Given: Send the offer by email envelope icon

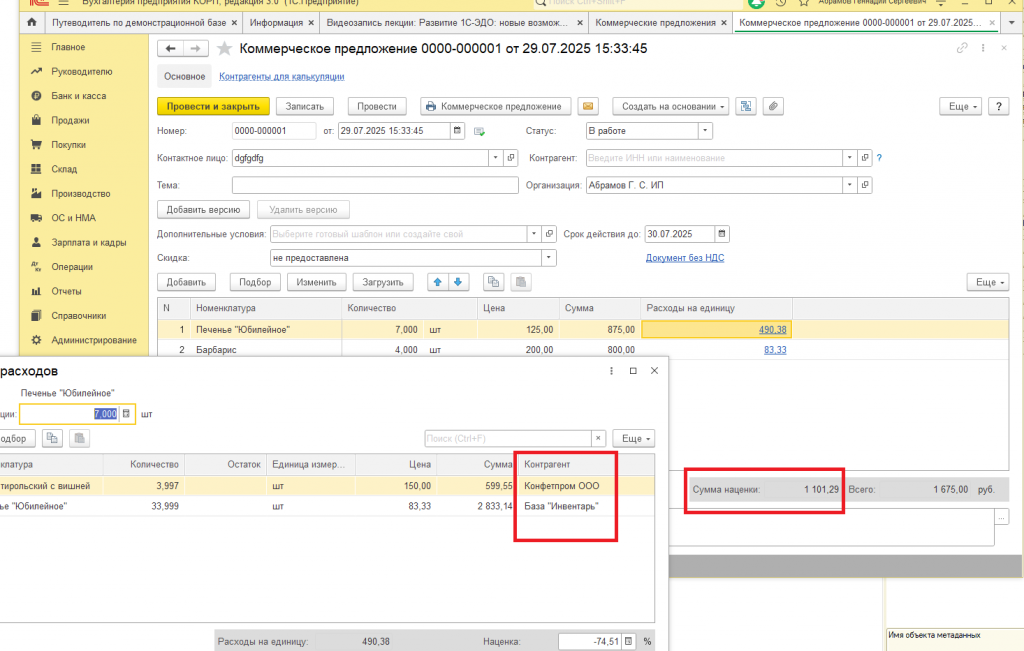Looking at the screenshot, I should (x=588, y=106).
